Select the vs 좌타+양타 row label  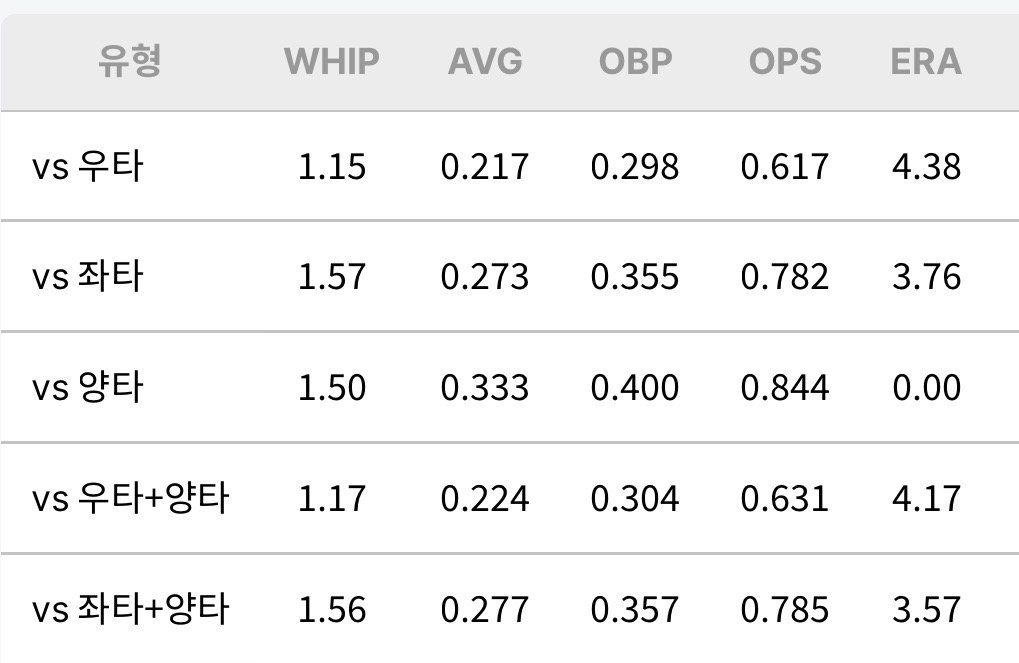(x=130, y=610)
